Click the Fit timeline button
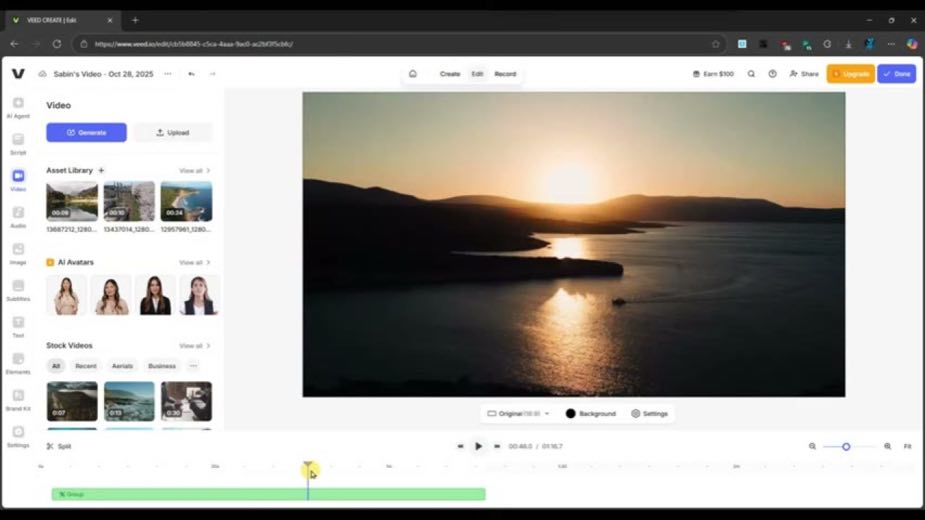The height and width of the screenshot is (520, 925). pos(907,446)
